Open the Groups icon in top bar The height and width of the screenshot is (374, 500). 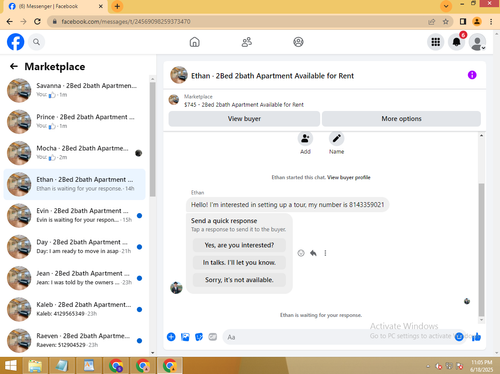click(x=298, y=42)
